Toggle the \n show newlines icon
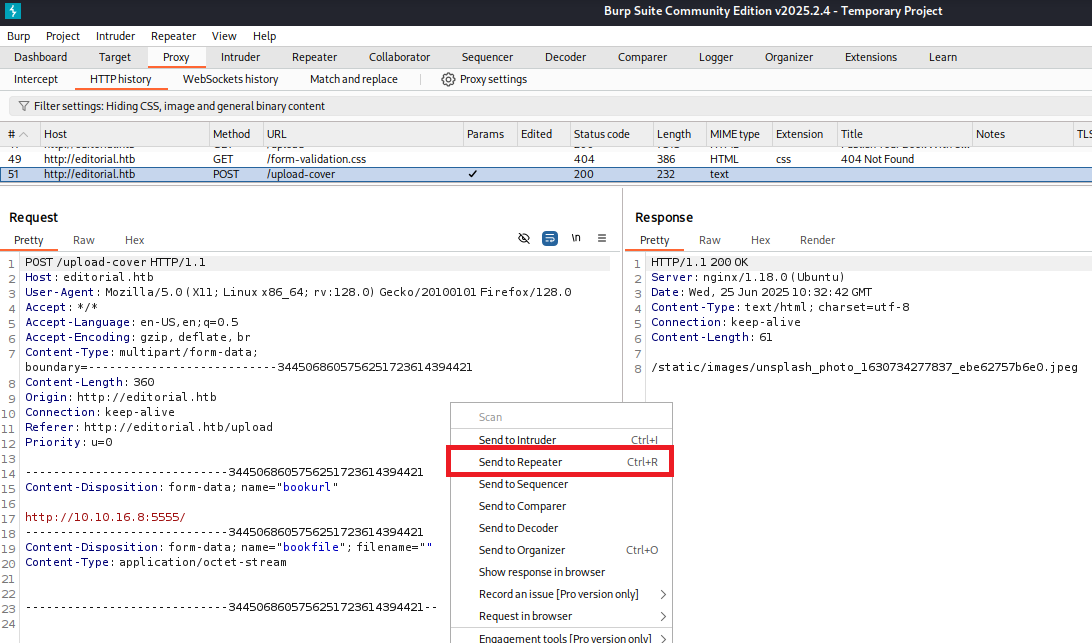Screen dimensions: 1092x643 [576, 238]
